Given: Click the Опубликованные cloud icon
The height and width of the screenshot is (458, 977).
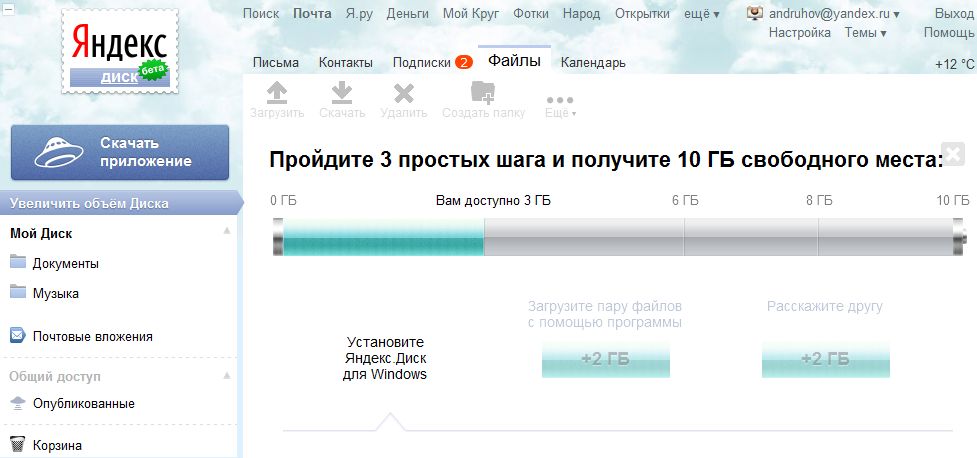Looking at the screenshot, I should coord(18,403).
